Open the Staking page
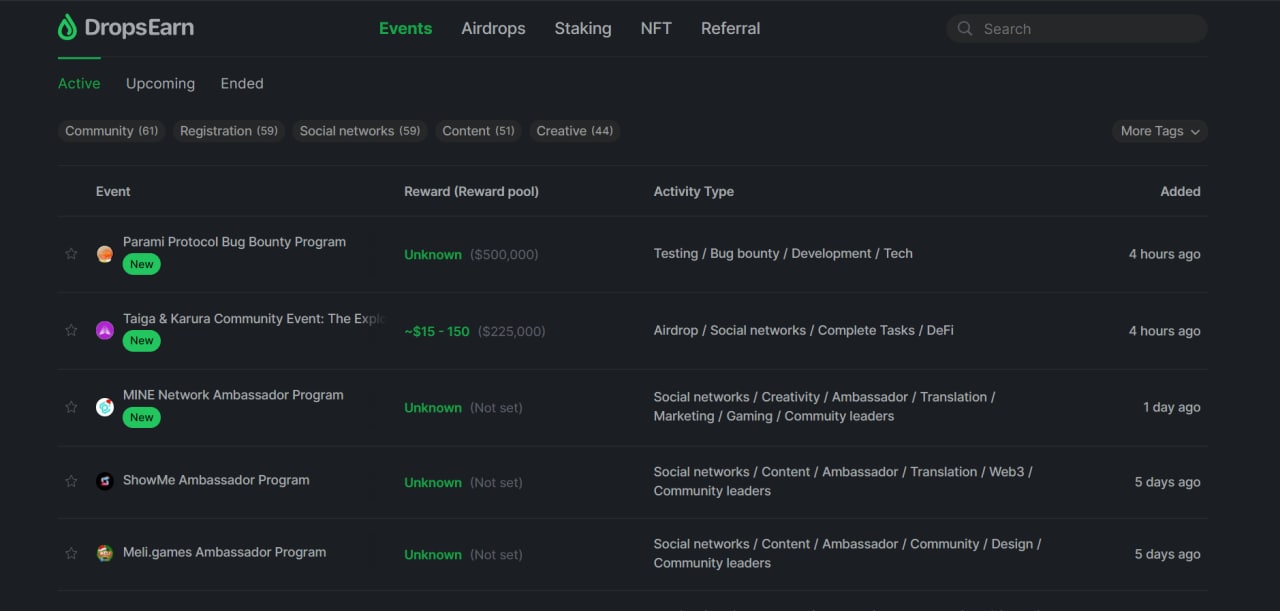 click(x=583, y=28)
